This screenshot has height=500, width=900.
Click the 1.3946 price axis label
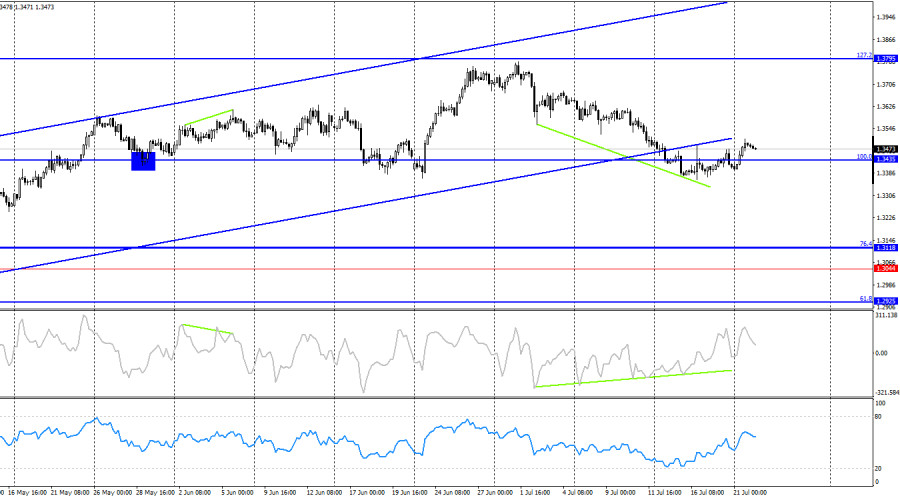(886, 17)
